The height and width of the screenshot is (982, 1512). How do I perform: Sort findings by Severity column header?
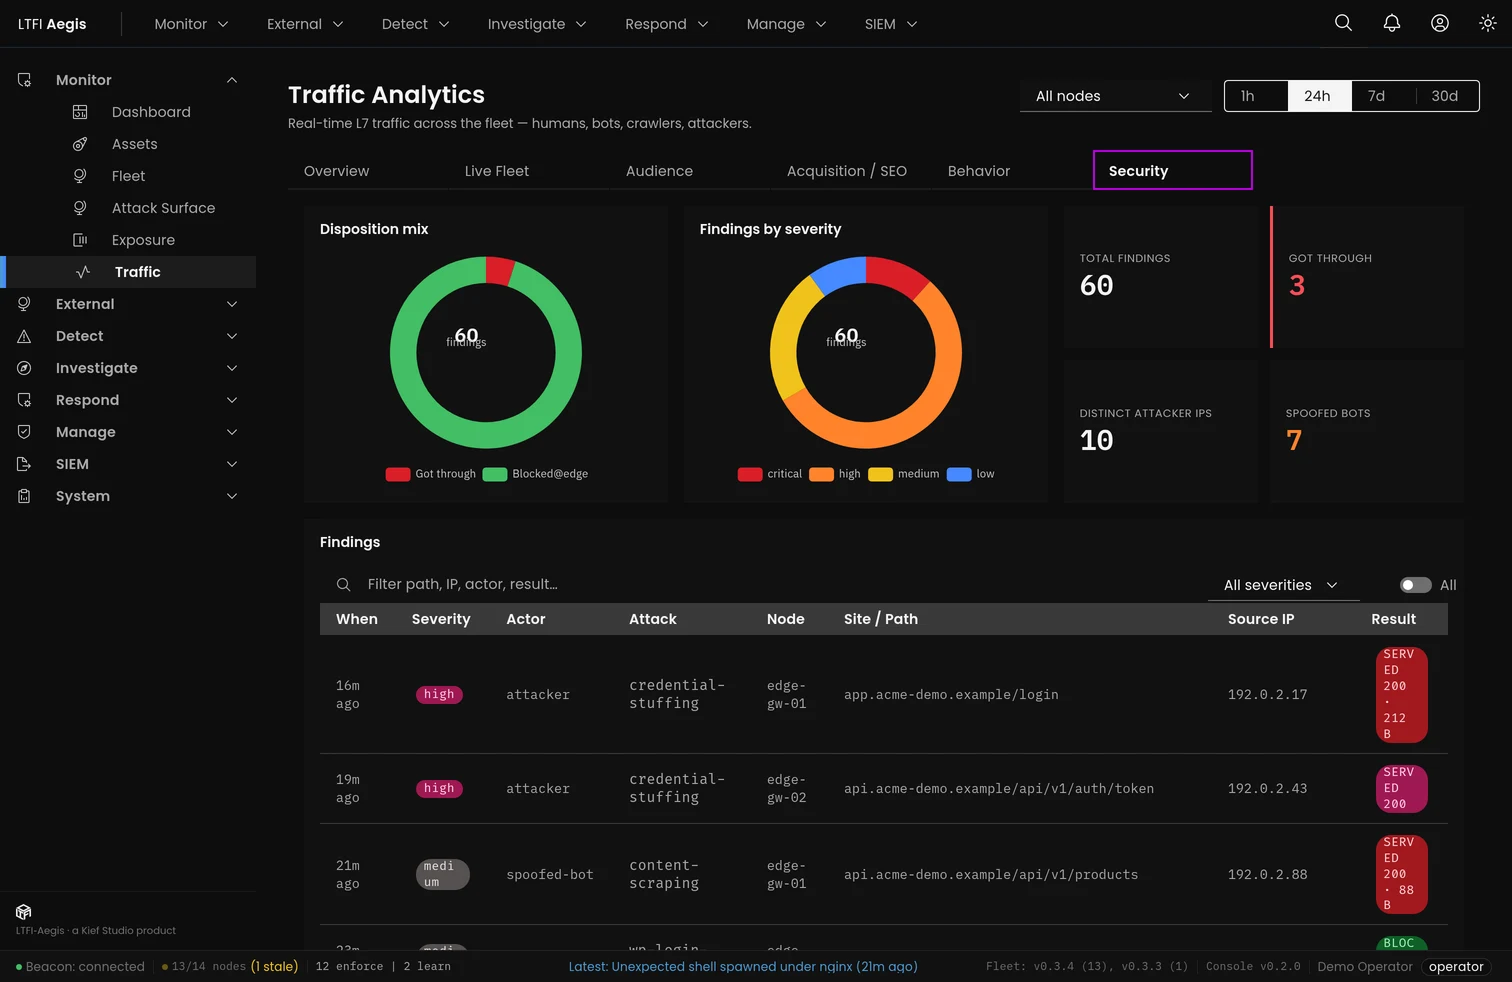coord(441,619)
